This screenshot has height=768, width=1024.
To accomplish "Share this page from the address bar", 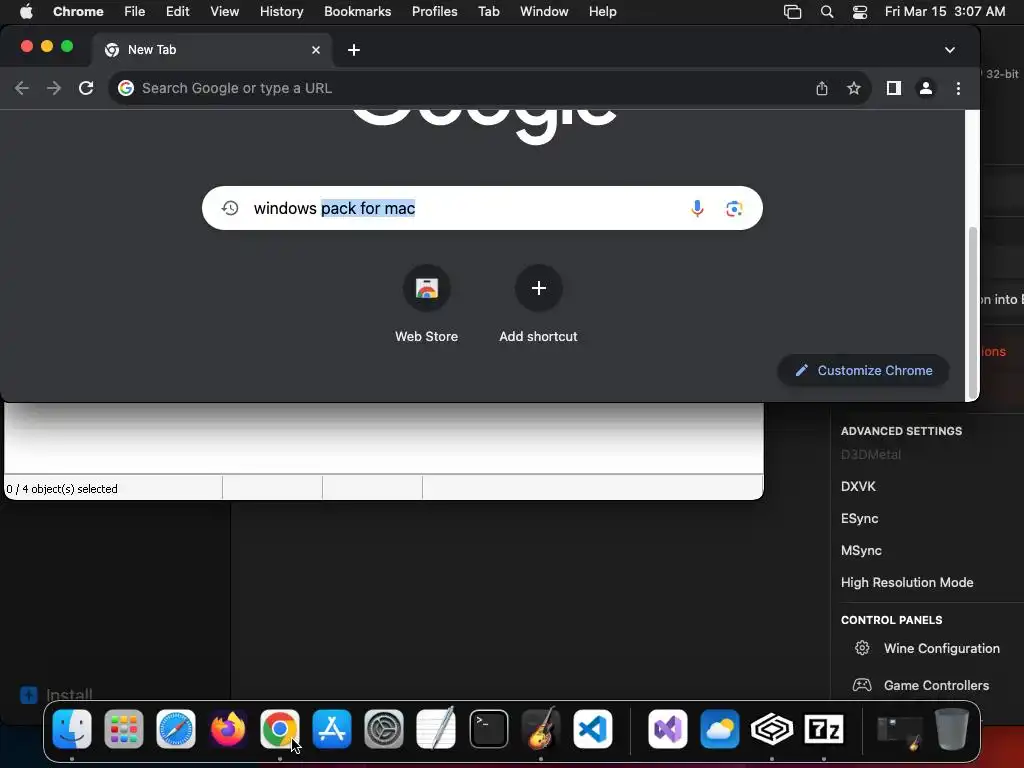I will pos(822,88).
